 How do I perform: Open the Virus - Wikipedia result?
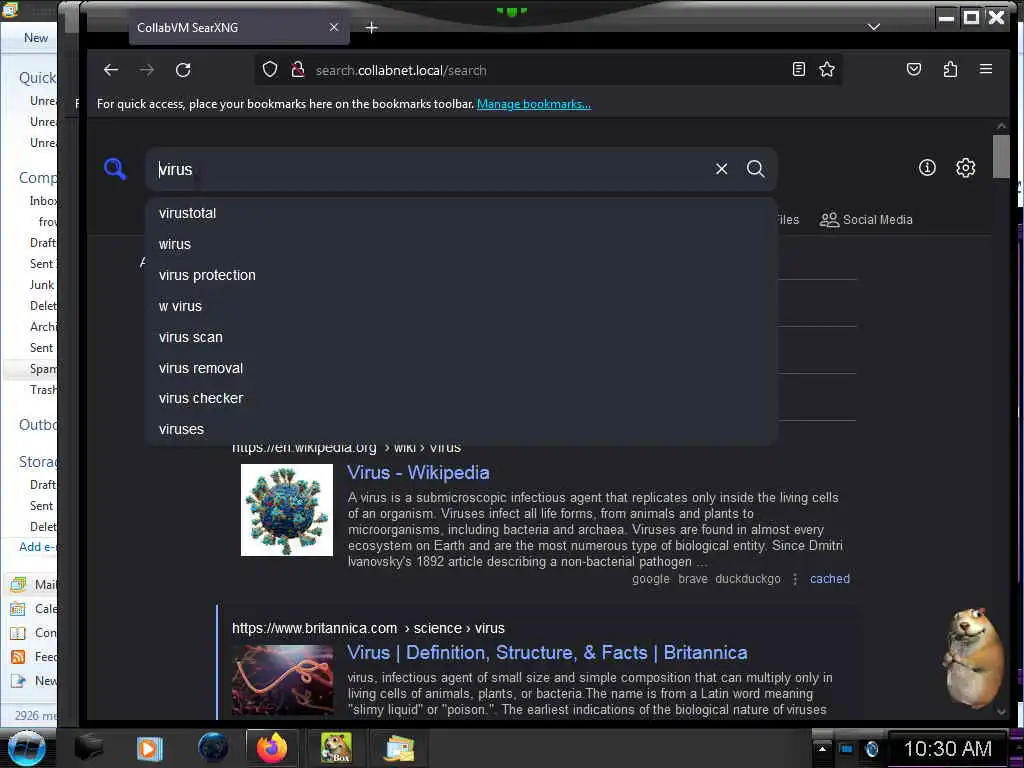pyautogui.click(x=418, y=473)
